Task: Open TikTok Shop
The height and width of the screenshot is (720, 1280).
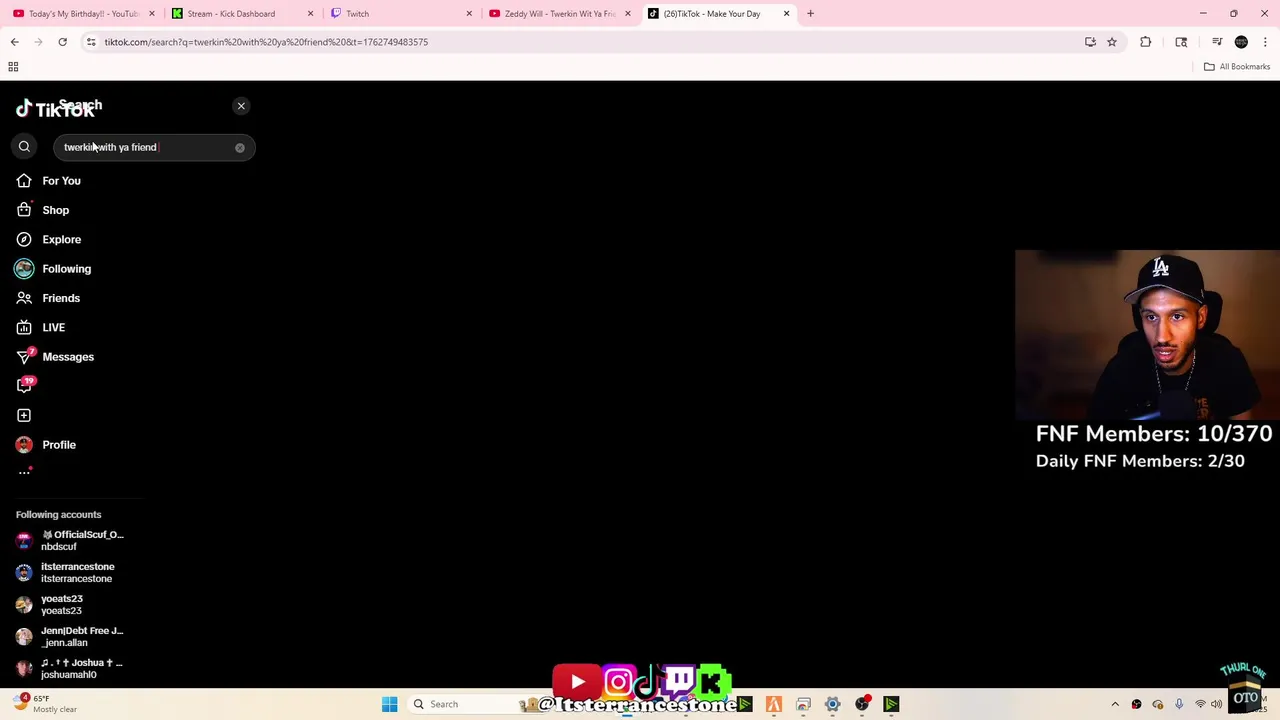Action: pos(43,210)
